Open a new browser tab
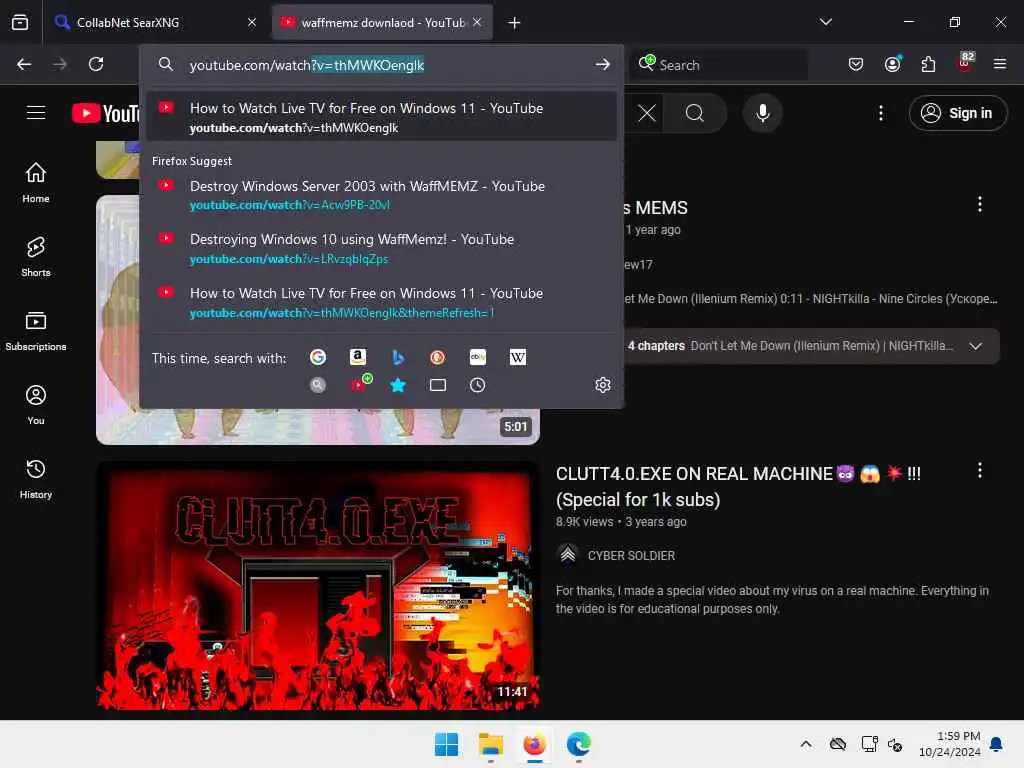 [x=514, y=23]
